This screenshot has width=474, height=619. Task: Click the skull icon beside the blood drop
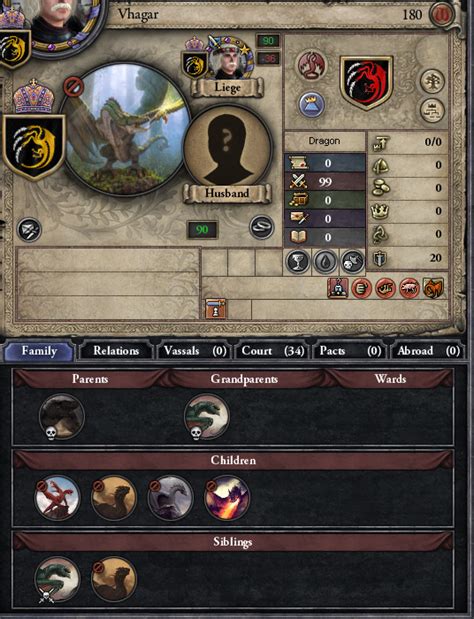(352, 261)
